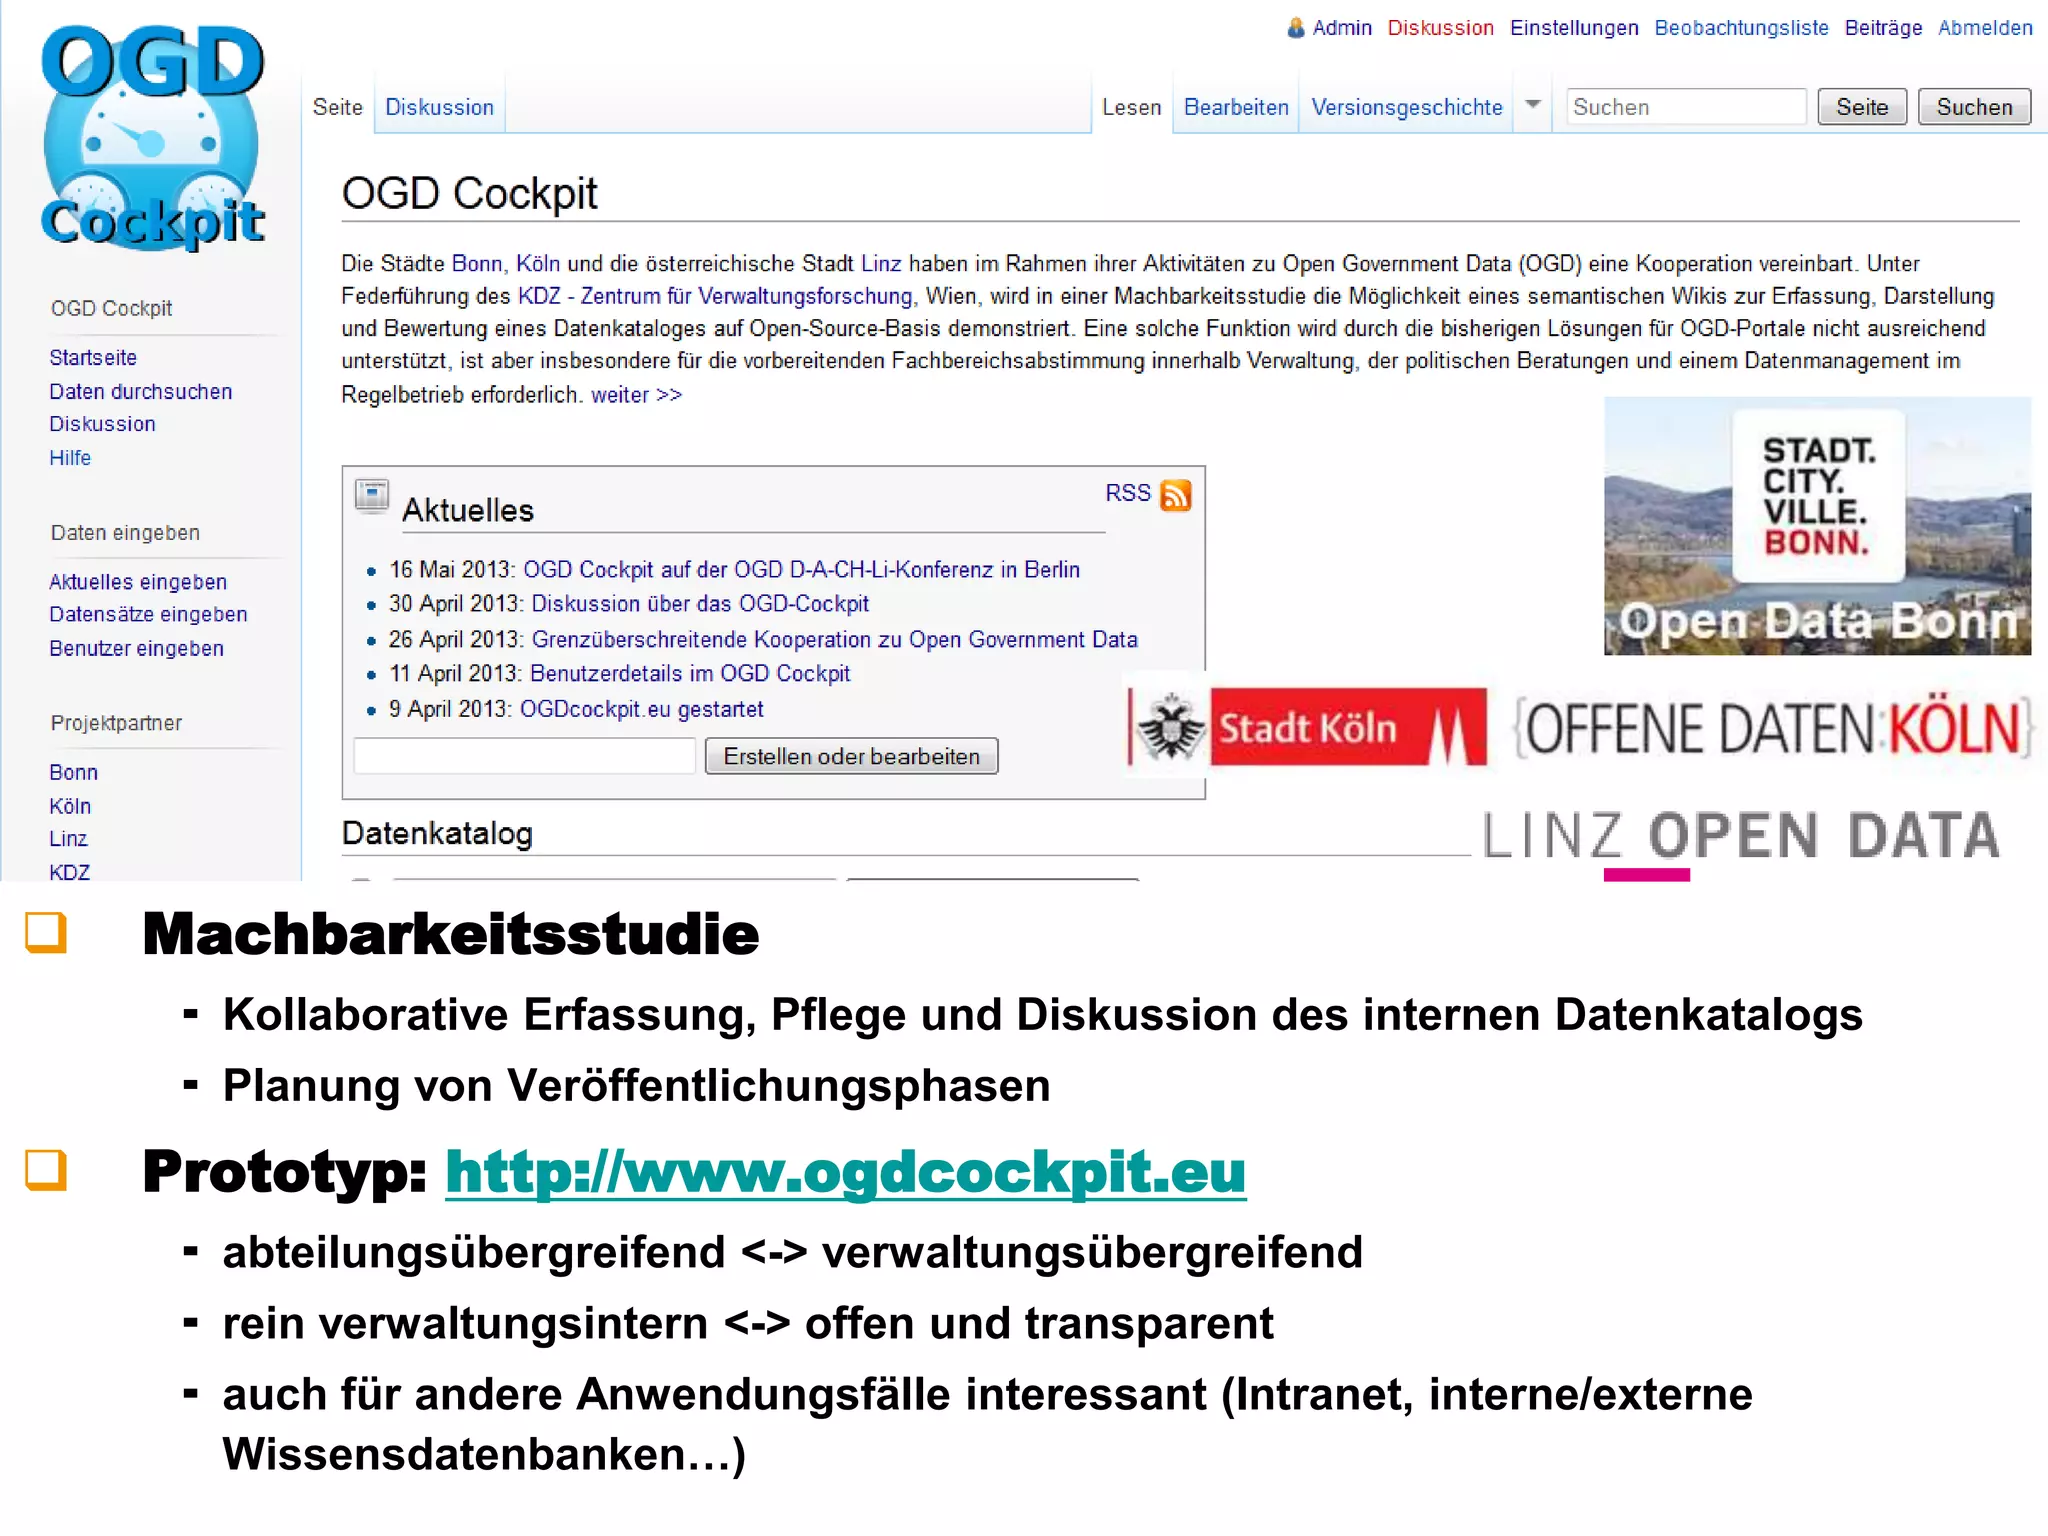The height and width of the screenshot is (1536, 2048).
Task: Click Abmelden to log out
Action: 1985,28
